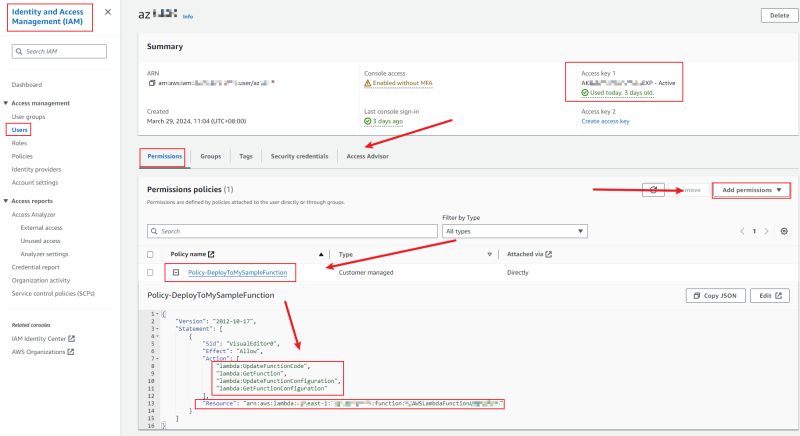Open the Add permissions dropdown

tap(751, 190)
